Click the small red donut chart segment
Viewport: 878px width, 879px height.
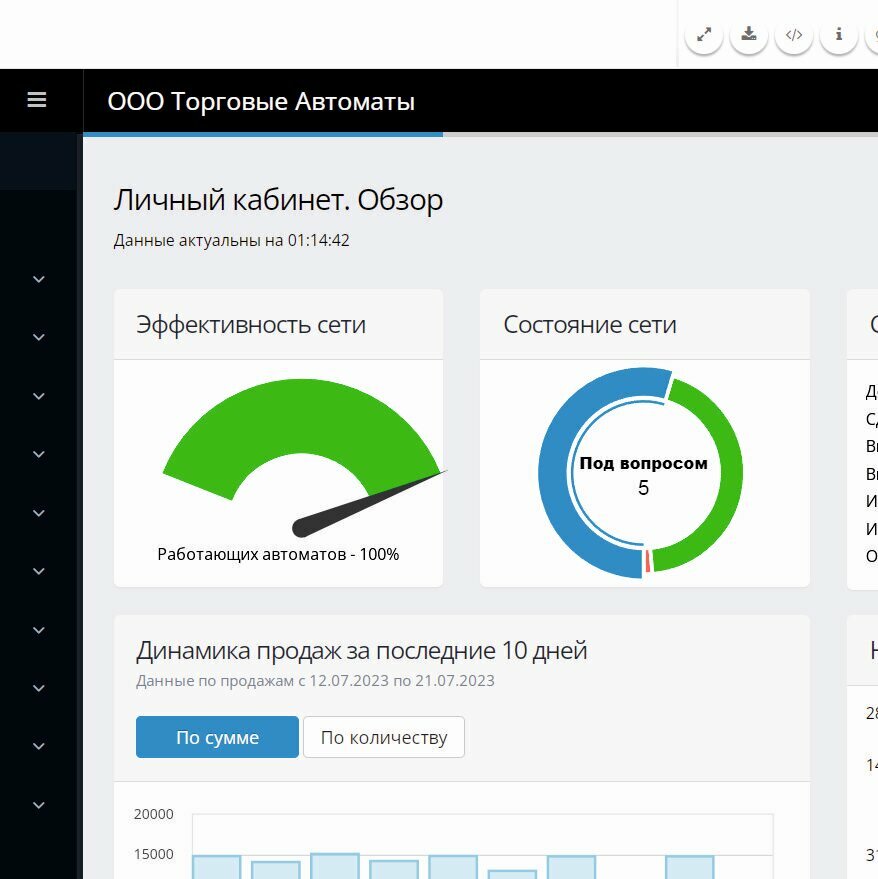point(648,561)
